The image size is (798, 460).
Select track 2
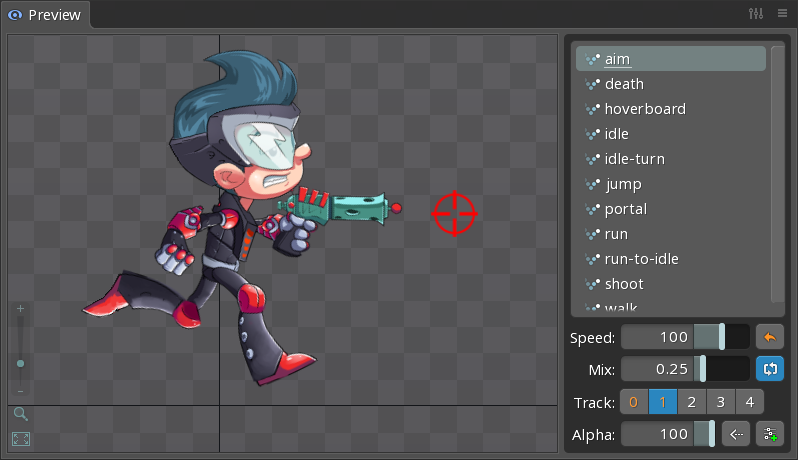pos(691,402)
